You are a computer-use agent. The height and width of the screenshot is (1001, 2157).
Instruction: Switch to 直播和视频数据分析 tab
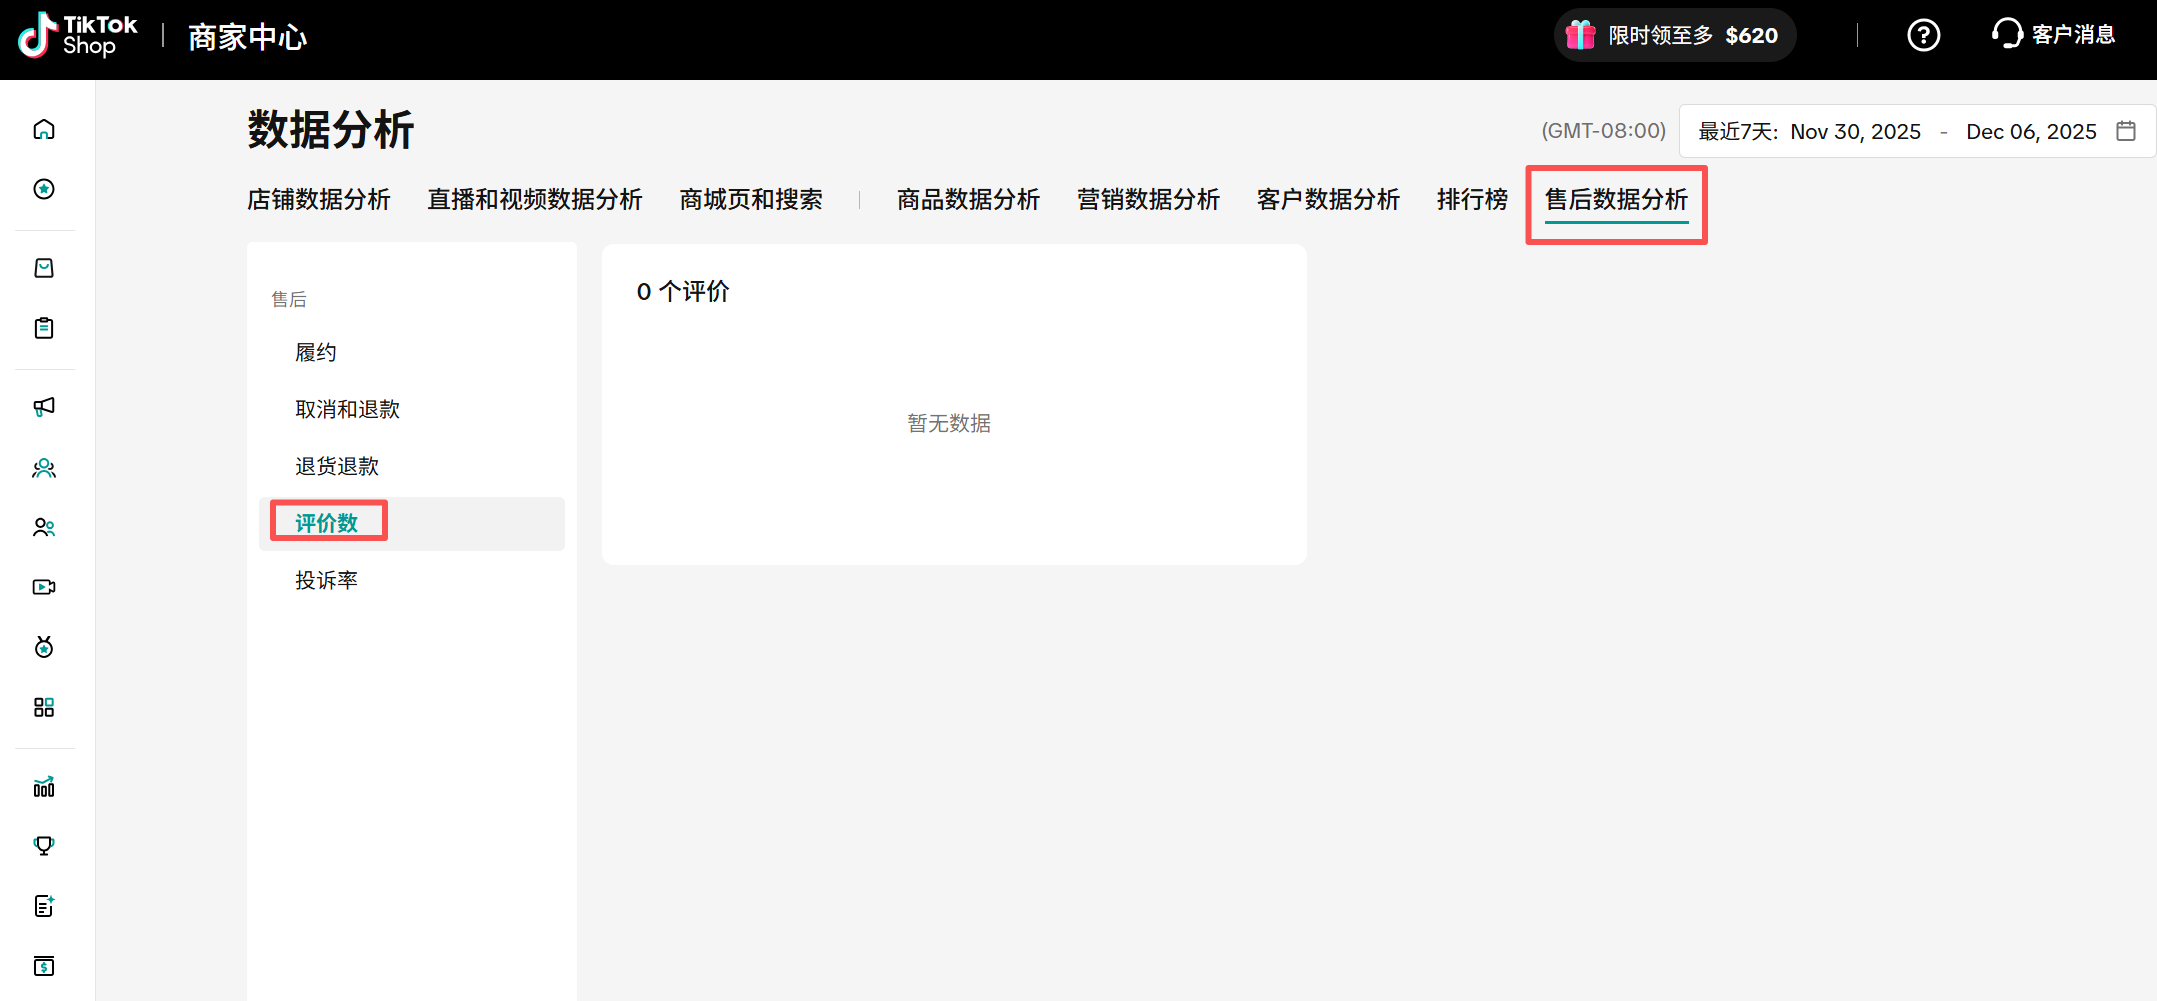535,199
